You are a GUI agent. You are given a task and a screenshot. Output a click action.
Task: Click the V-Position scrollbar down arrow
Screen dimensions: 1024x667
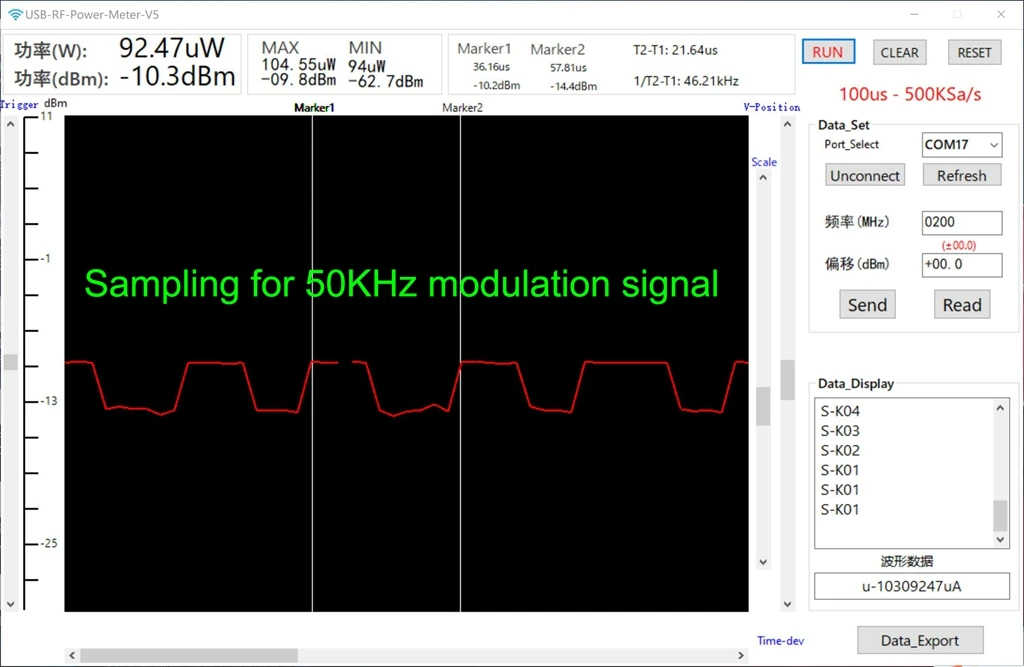point(787,603)
